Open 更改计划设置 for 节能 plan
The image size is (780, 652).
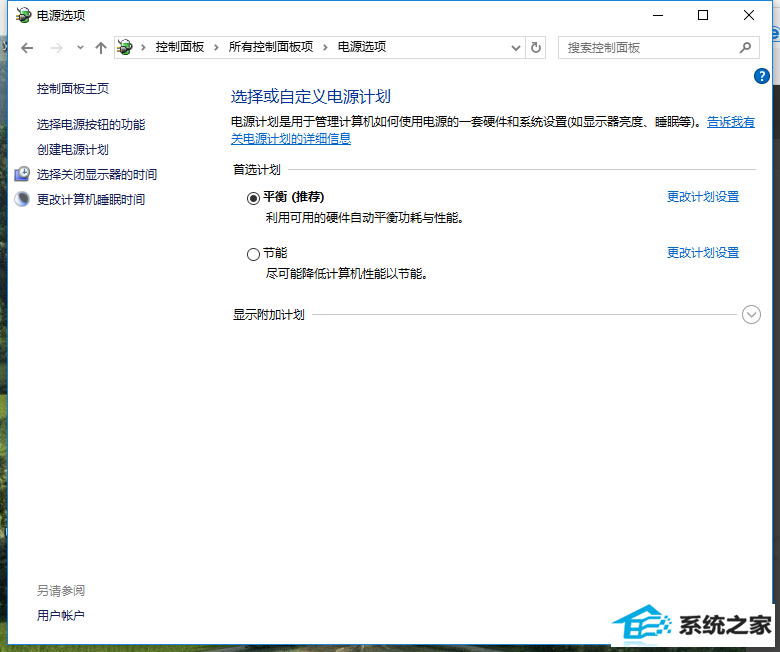click(x=703, y=253)
